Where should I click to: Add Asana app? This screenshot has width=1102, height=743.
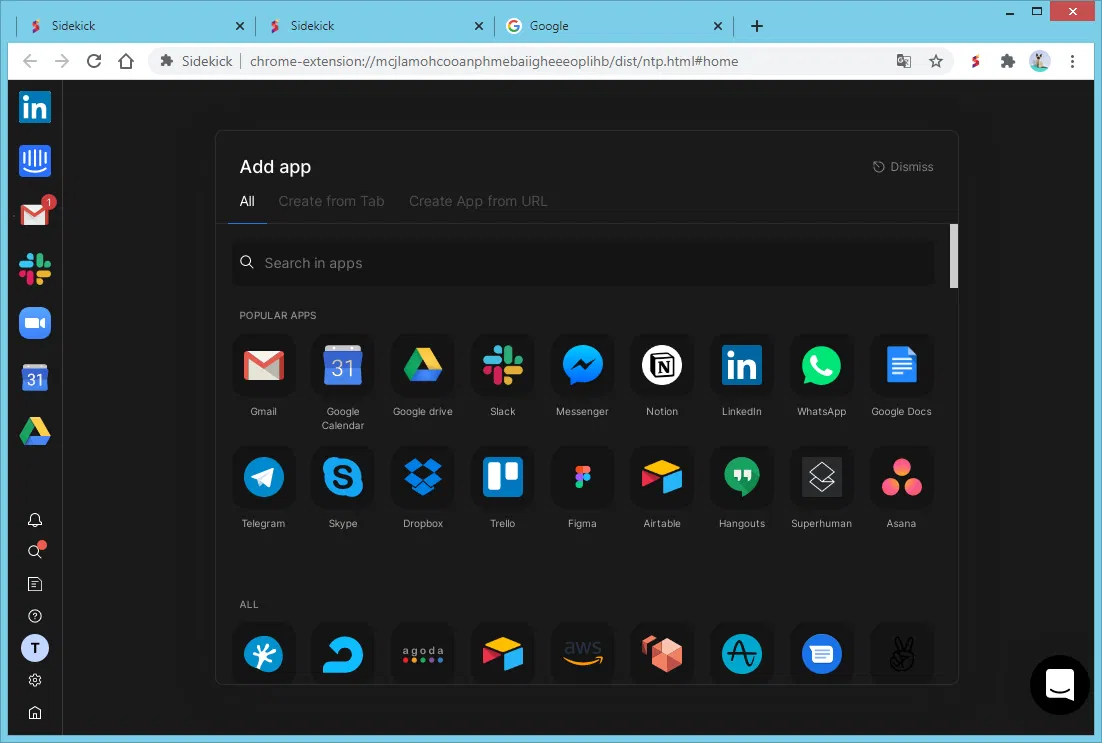click(901, 477)
